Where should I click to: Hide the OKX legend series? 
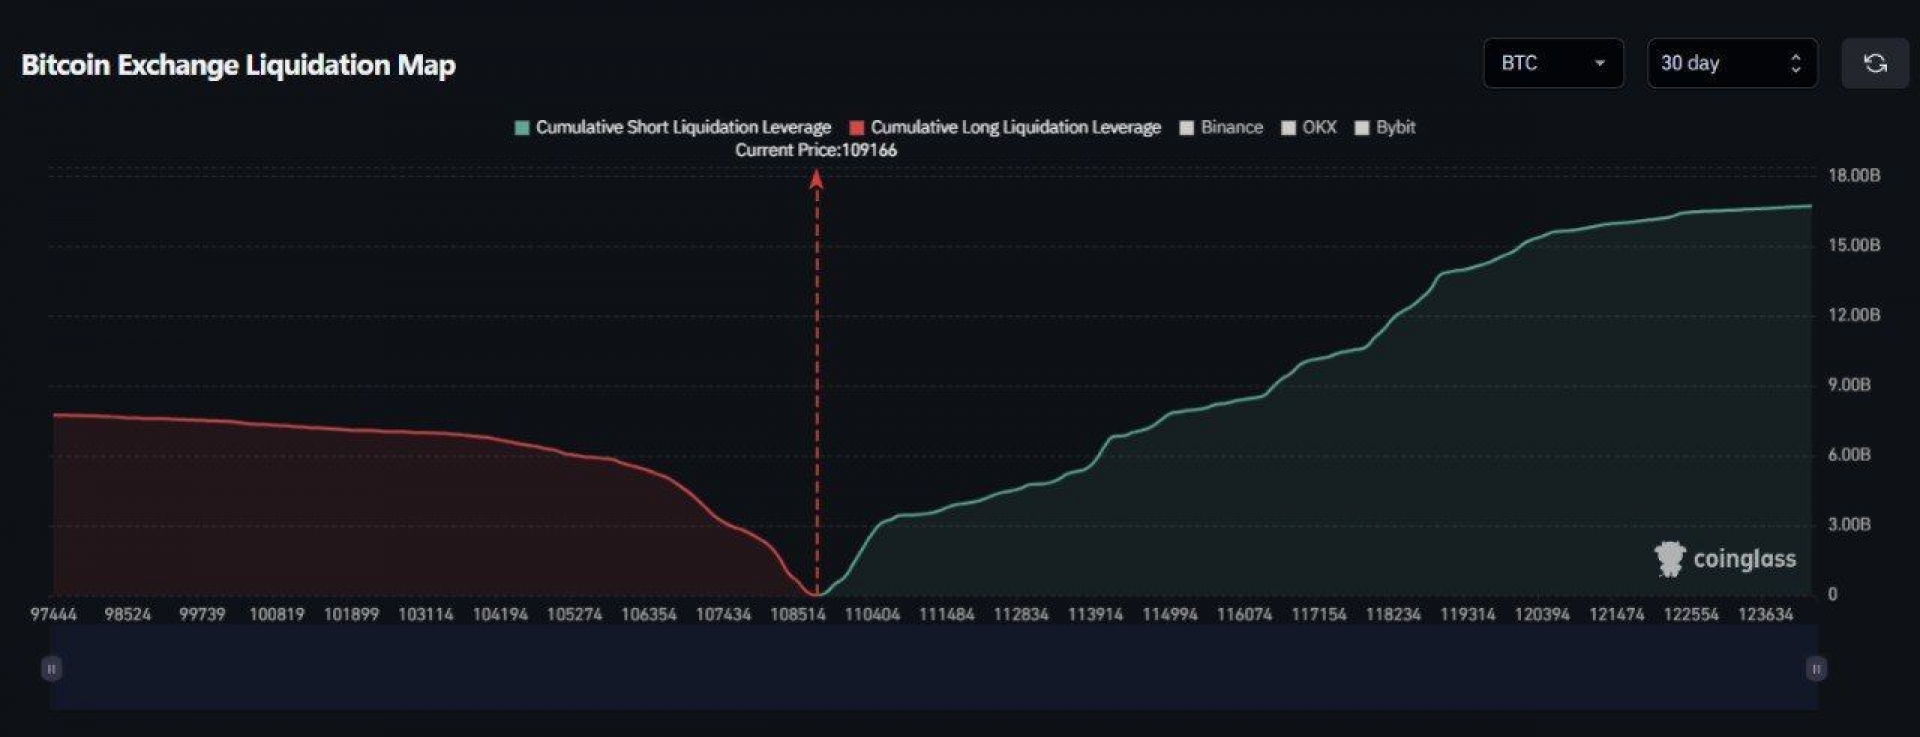point(1309,127)
